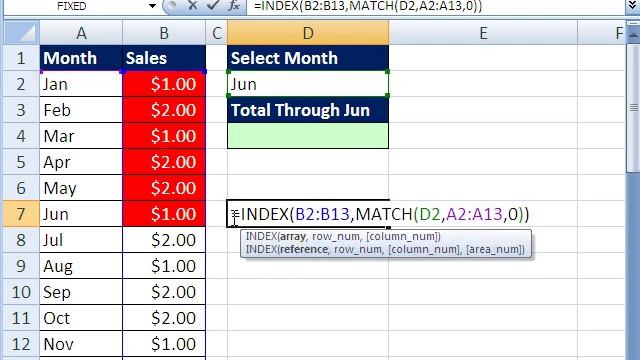Click the Sep cell

pyautogui.click(x=81, y=292)
